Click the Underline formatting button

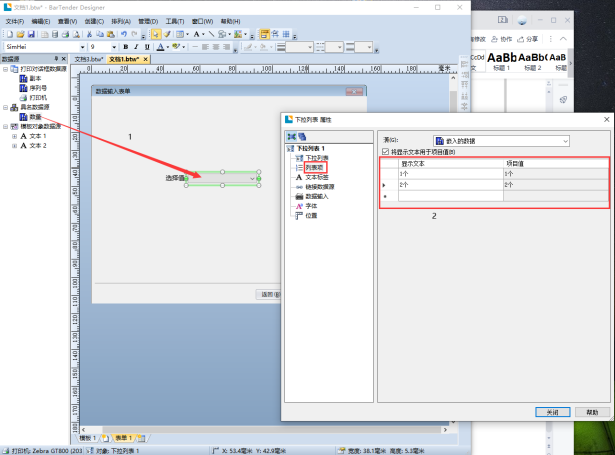pos(146,46)
